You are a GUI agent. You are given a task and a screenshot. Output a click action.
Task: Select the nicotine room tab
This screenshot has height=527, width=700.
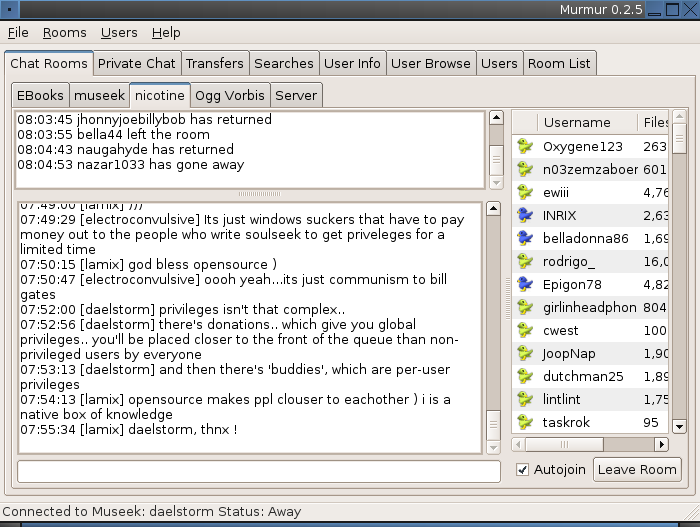pos(160,95)
